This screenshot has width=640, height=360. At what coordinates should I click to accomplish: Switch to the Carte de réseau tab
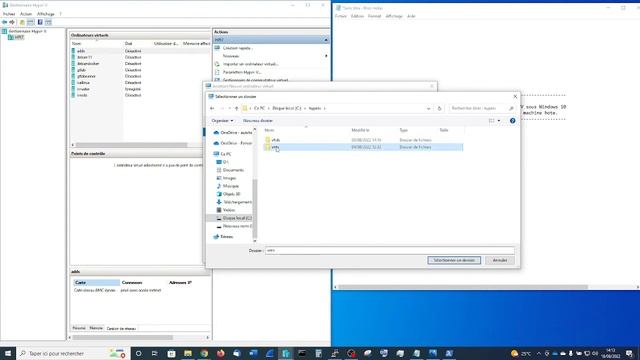[x=121, y=329]
